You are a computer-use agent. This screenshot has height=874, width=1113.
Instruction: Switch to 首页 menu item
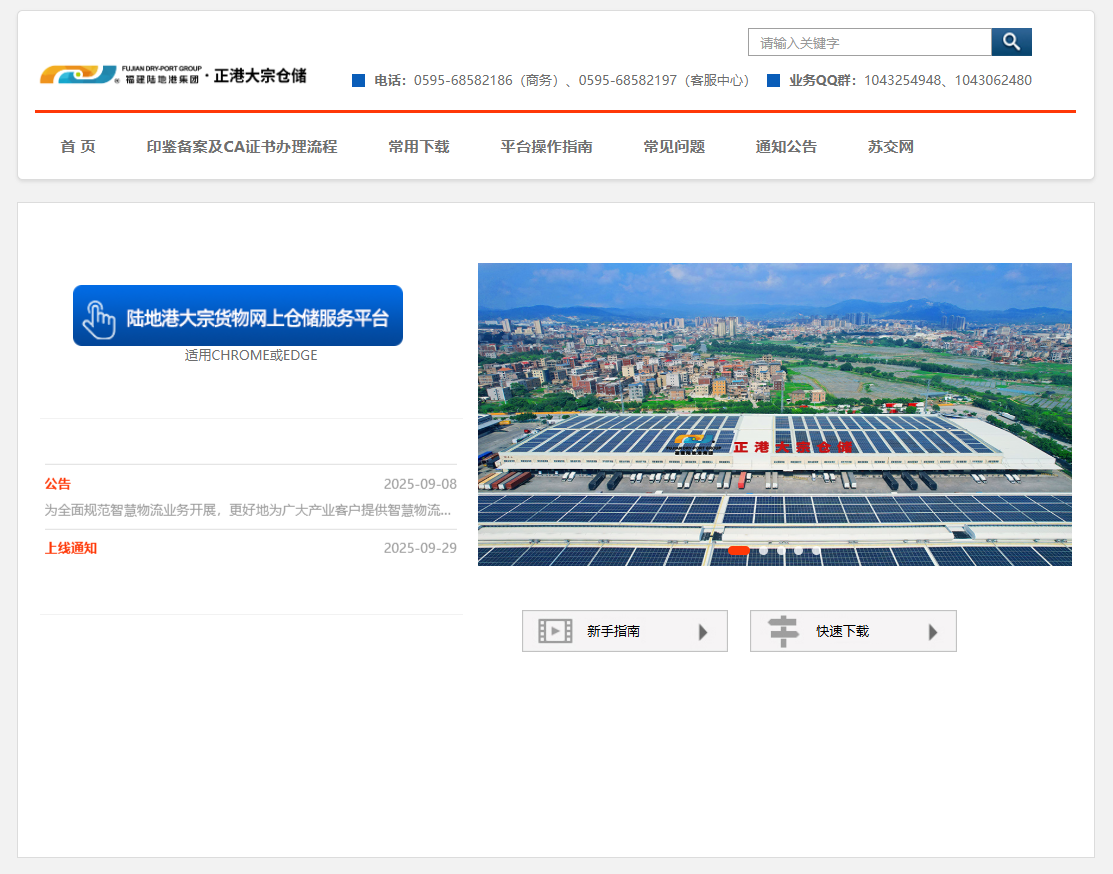coord(77,146)
